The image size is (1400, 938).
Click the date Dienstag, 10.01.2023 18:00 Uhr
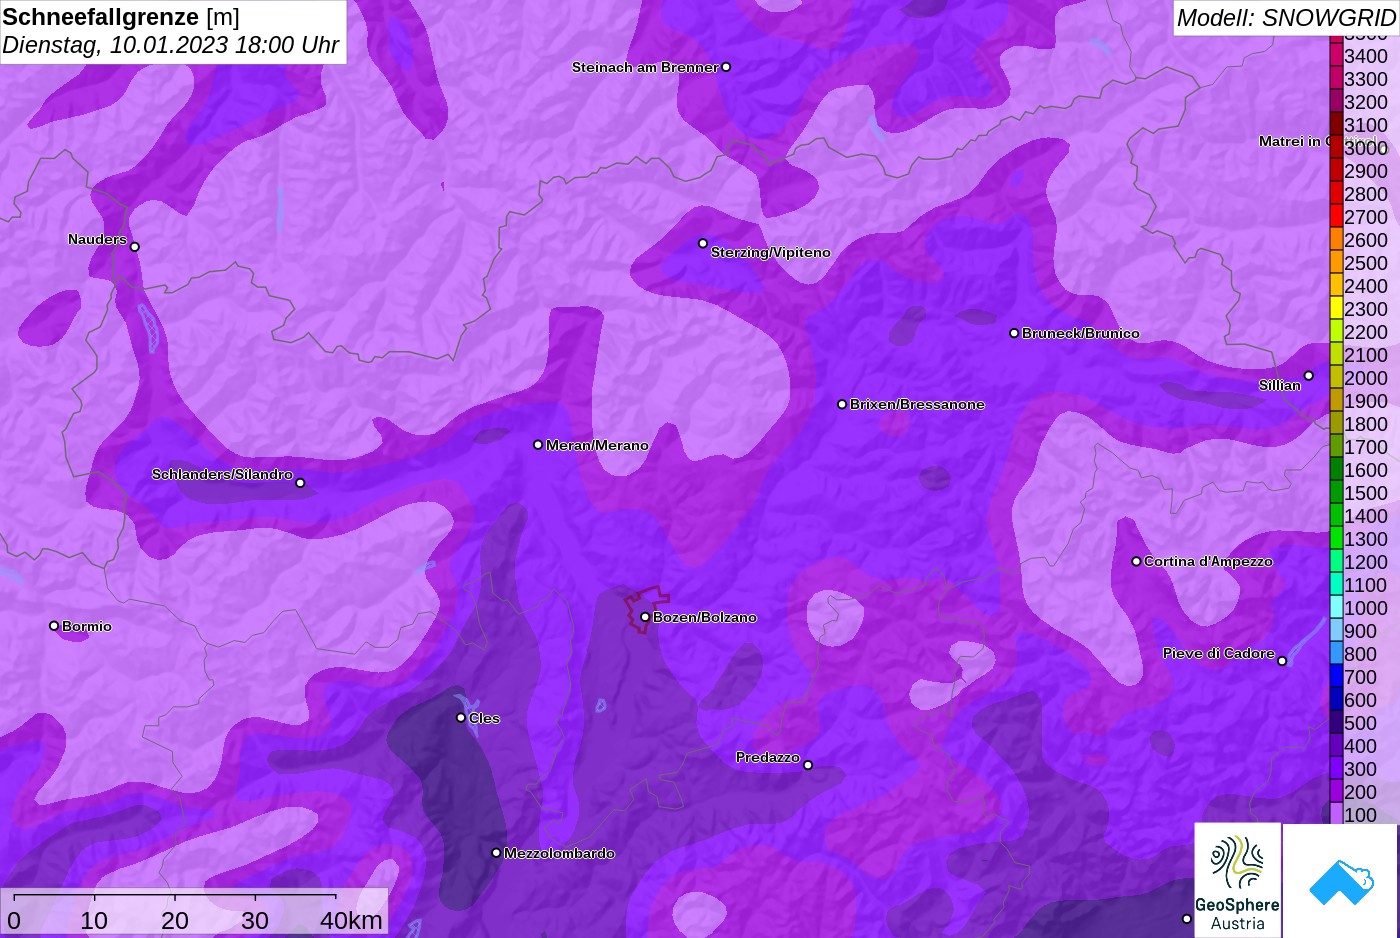(x=171, y=46)
